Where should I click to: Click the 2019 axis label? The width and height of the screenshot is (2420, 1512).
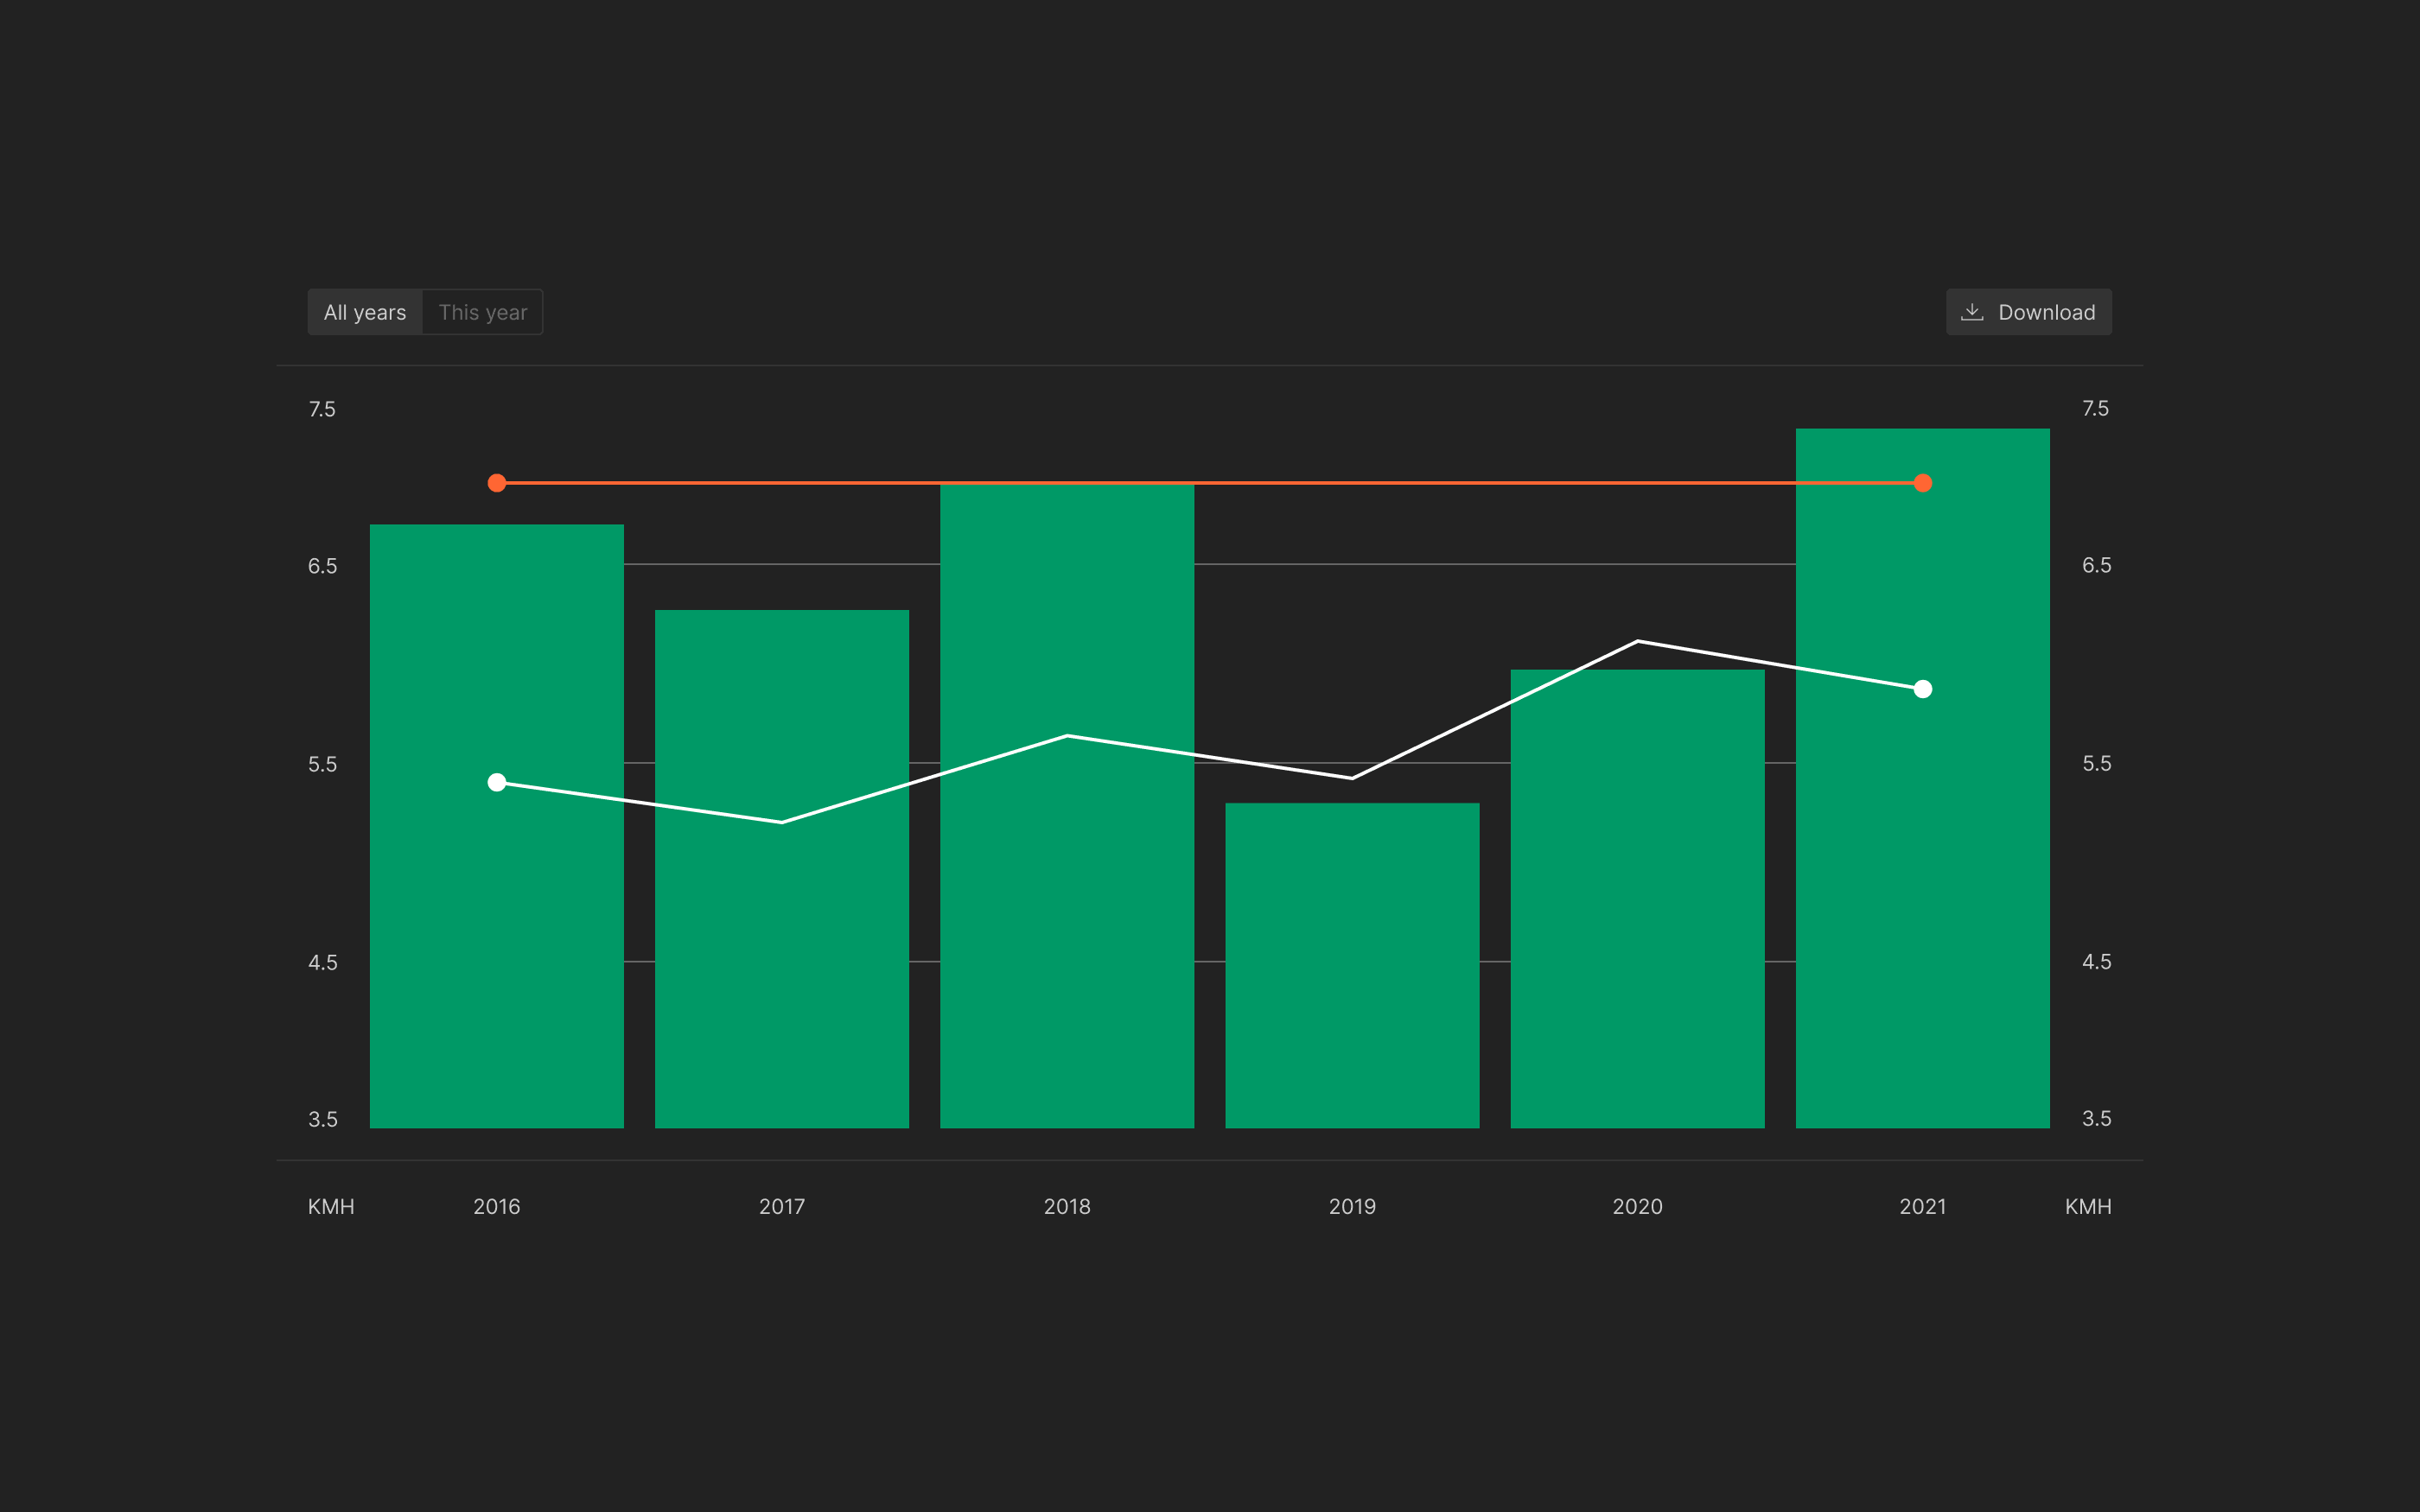[1352, 1206]
